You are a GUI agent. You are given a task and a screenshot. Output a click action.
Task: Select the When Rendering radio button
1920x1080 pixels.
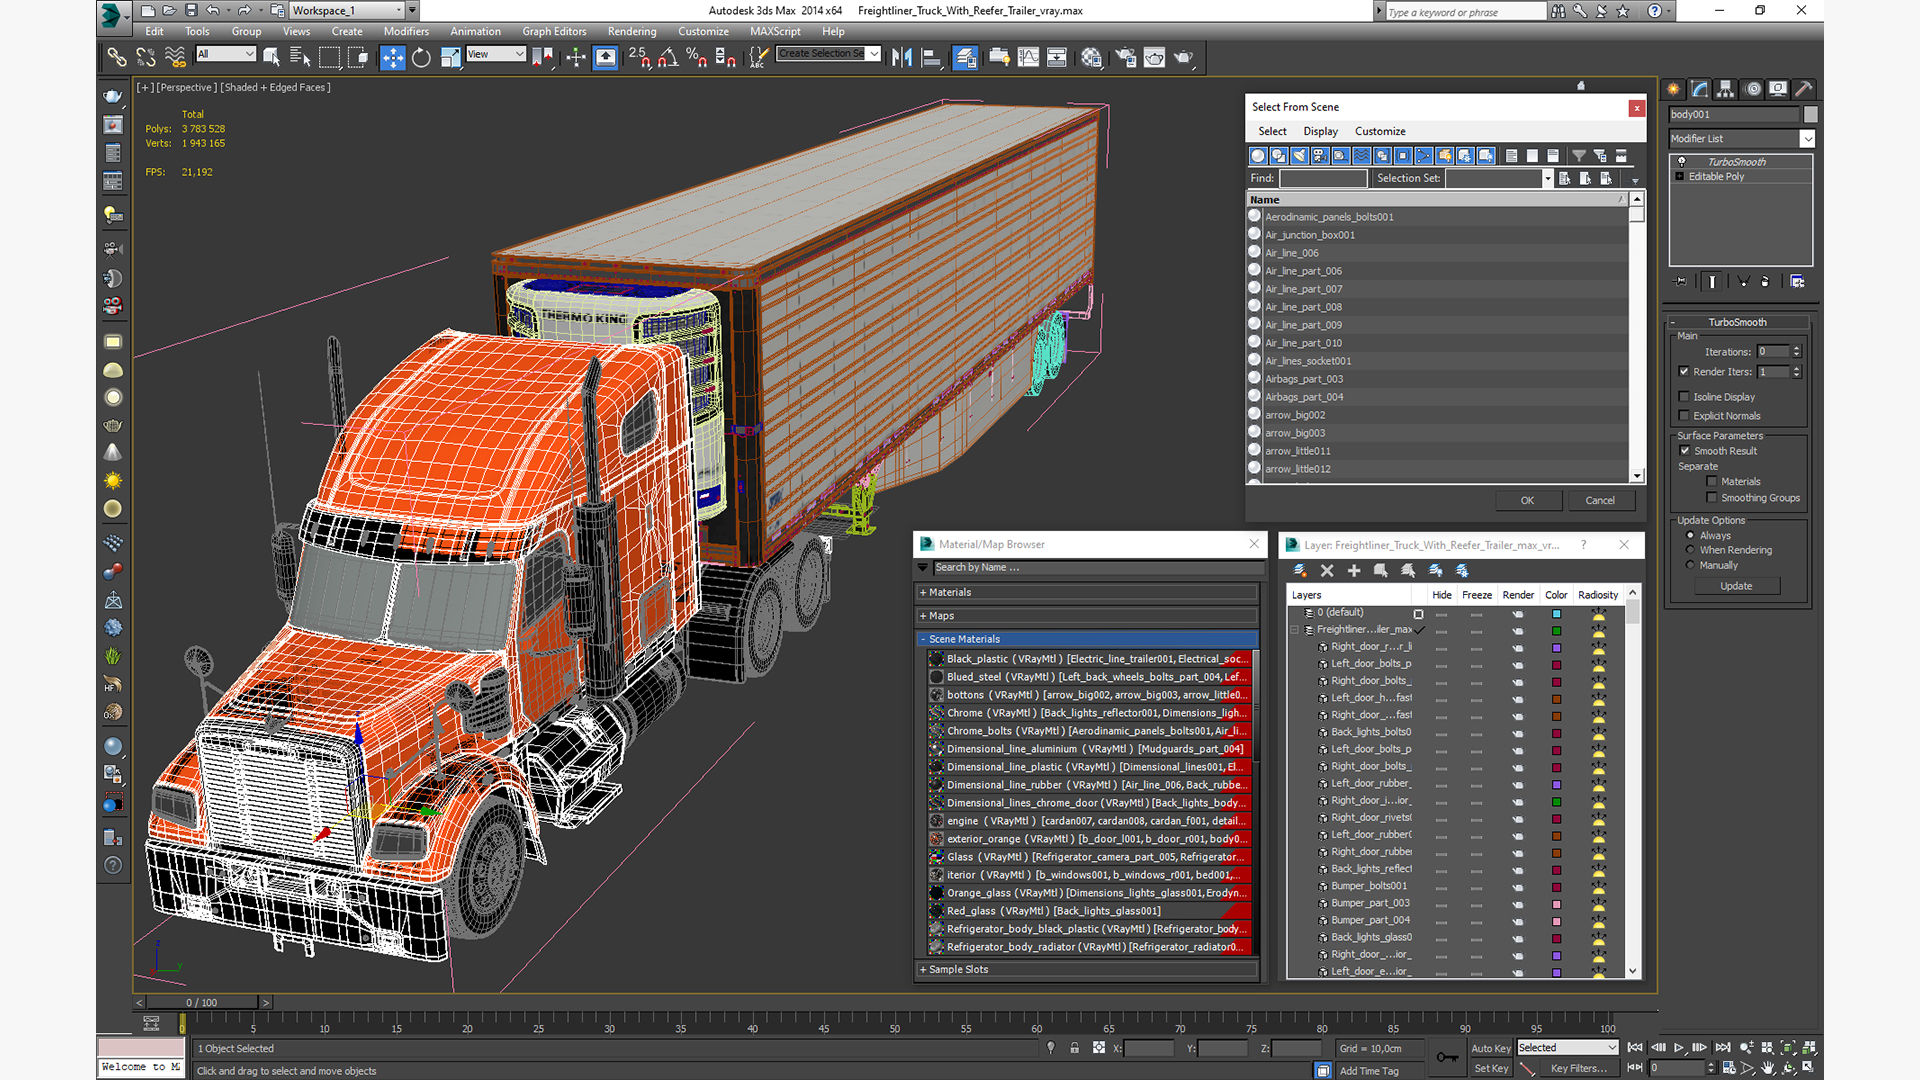(1690, 550)
